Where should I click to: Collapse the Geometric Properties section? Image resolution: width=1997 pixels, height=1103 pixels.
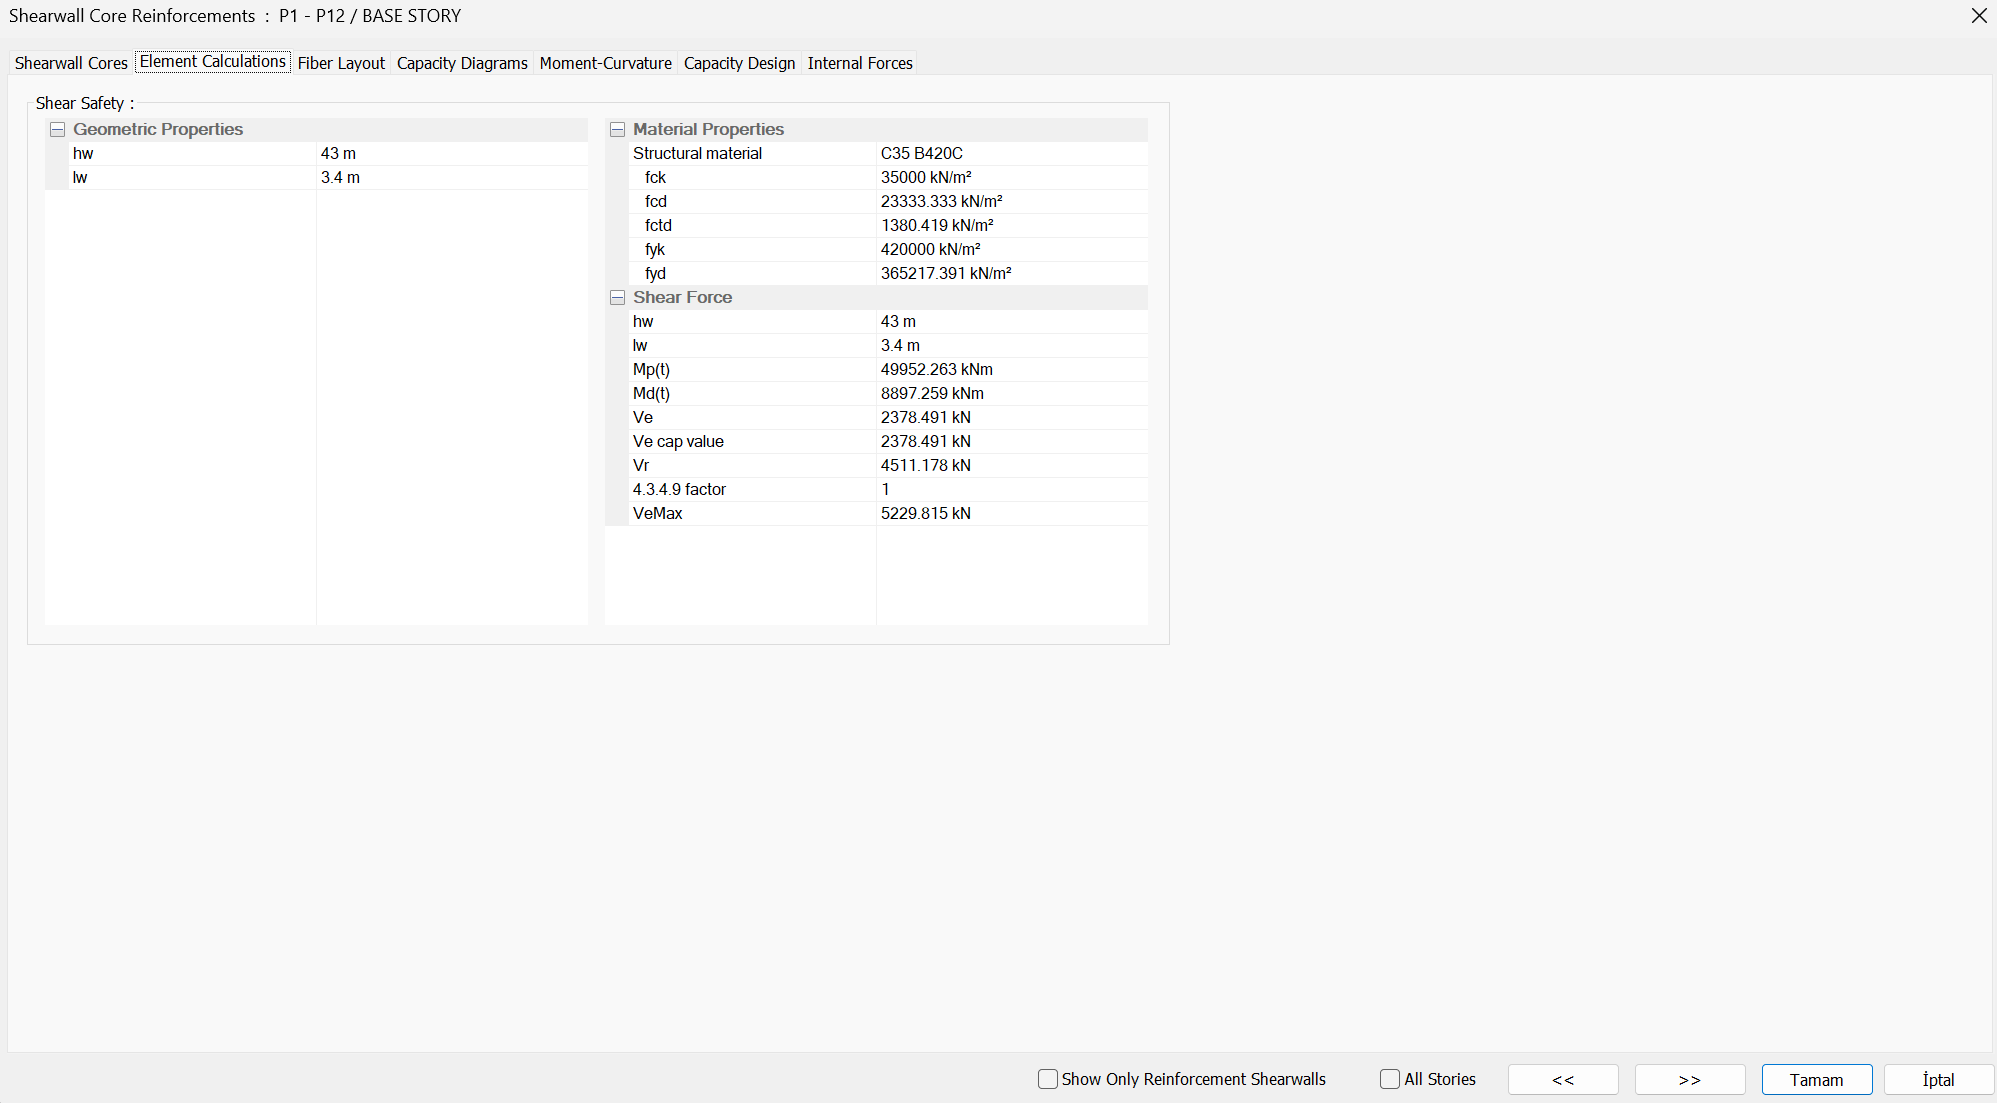pos(58,130)
